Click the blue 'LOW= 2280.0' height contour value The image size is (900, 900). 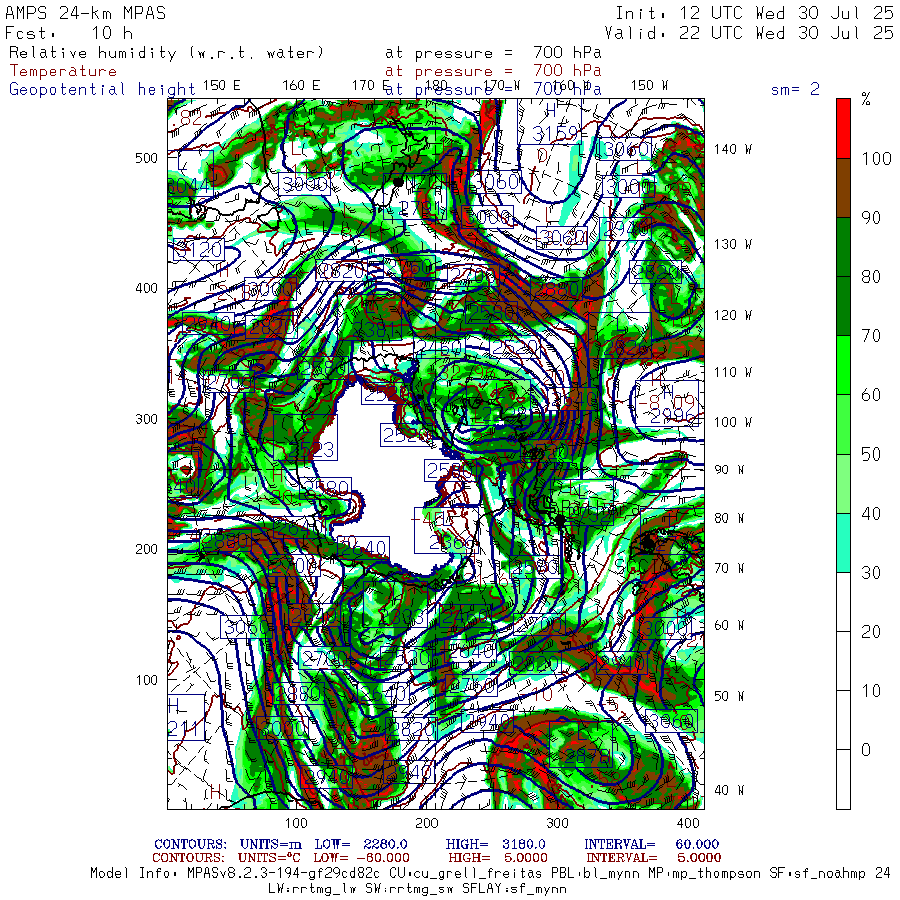pos(361,844)
